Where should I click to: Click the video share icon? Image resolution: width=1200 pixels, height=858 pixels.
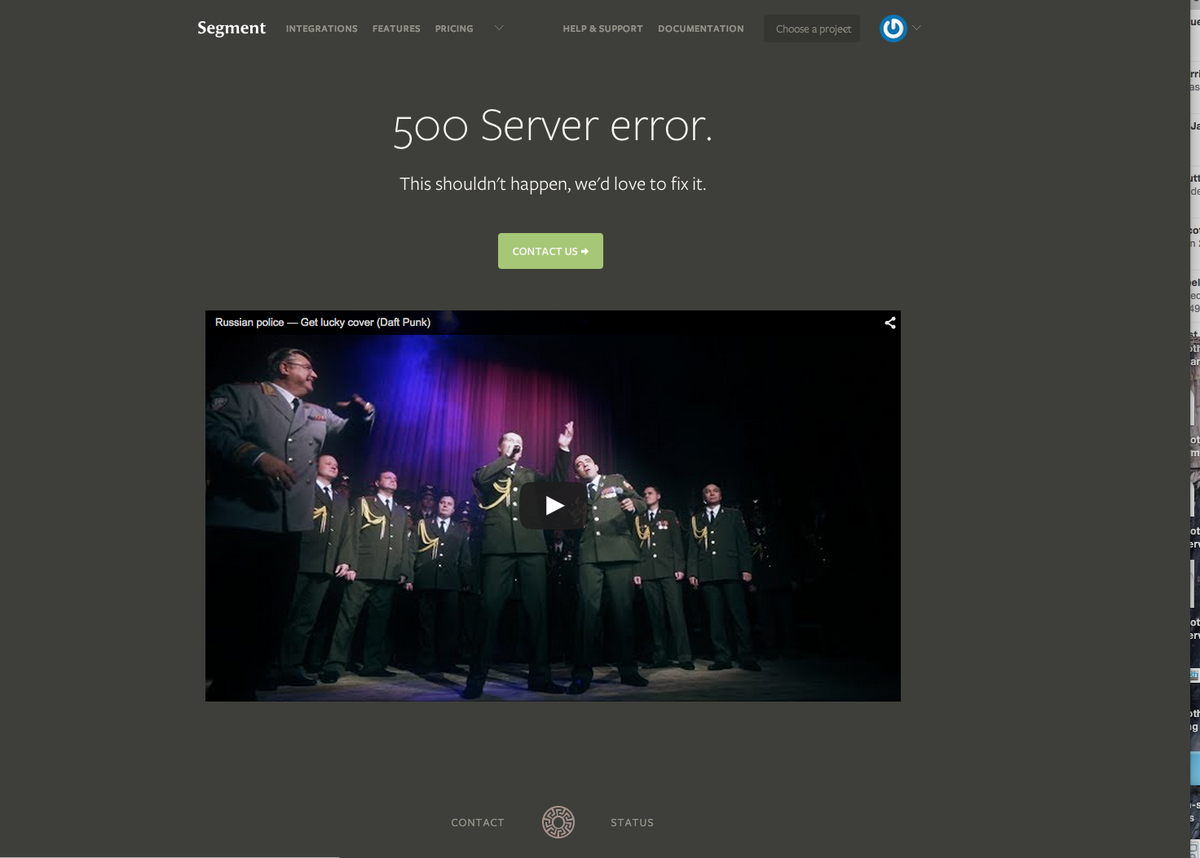point(890,322)
